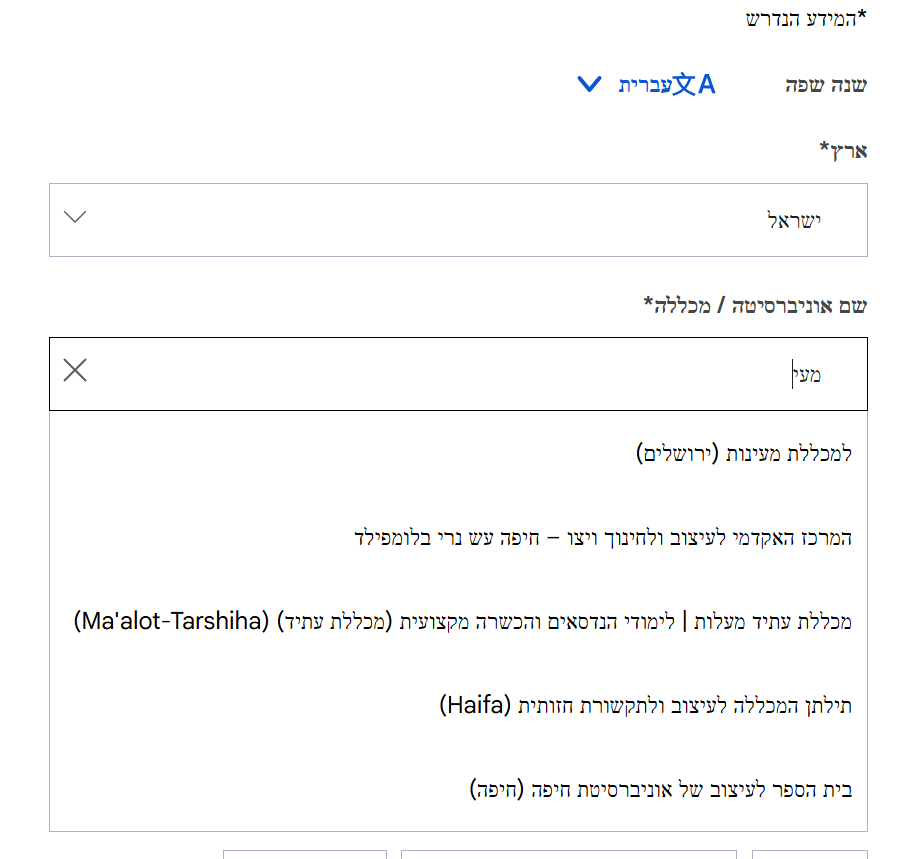905x859 pixels.
Task: Open the עברית language selector
Action: [645, 84]
